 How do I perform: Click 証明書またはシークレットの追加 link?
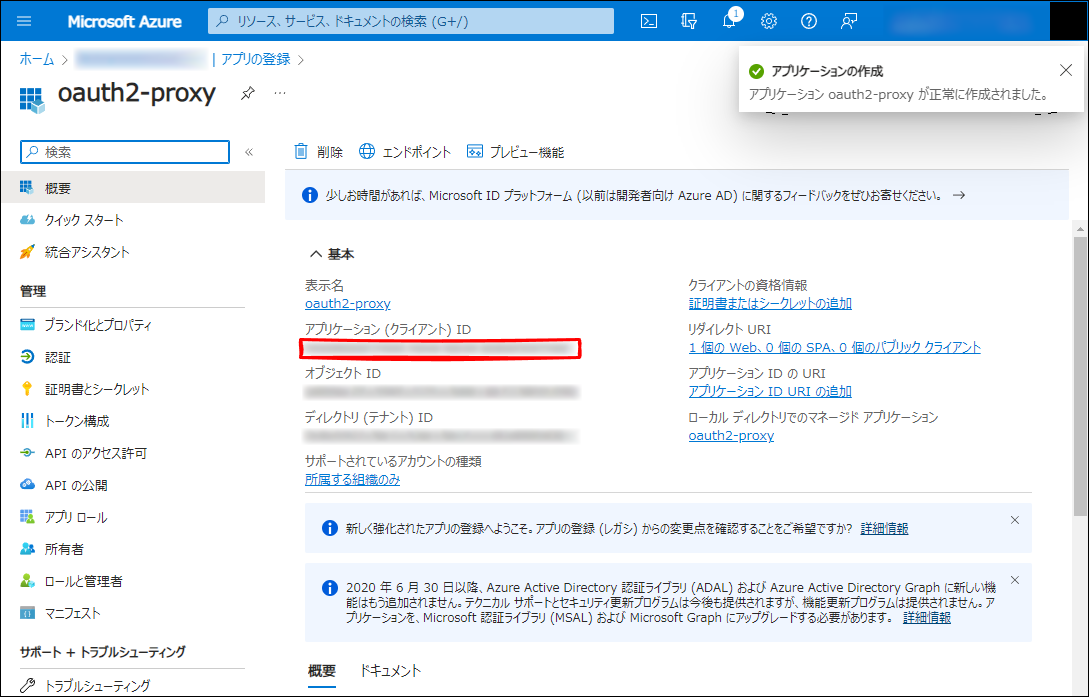point(770,303)
